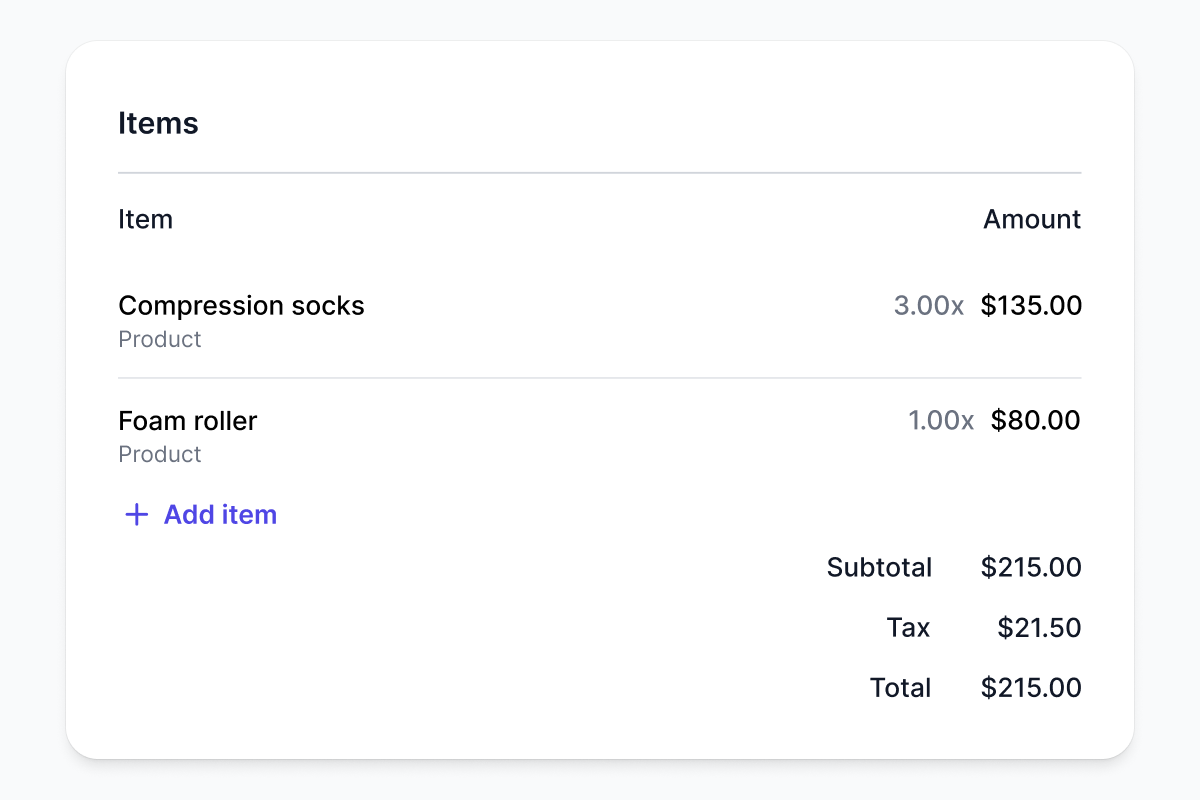Click the divider line between the two items

click(x=600, y=378)
